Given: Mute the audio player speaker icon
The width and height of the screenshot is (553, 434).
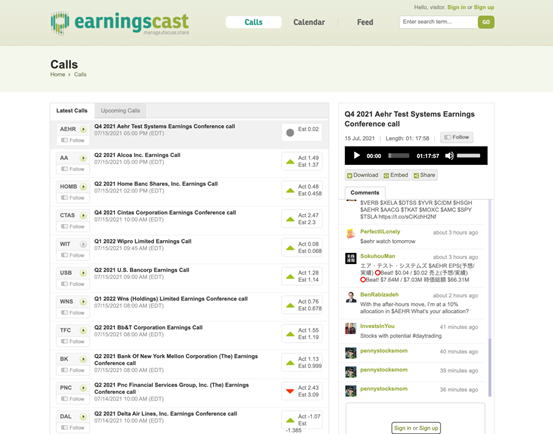Looking at the screenshot, I should [449, 155].
